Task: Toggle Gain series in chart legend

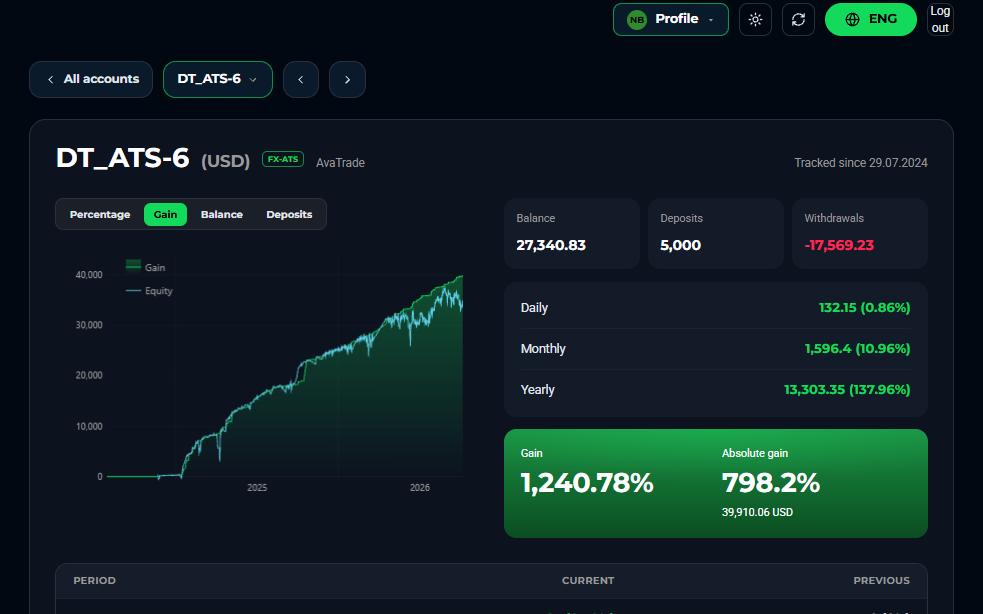Action: coord(145,267)
